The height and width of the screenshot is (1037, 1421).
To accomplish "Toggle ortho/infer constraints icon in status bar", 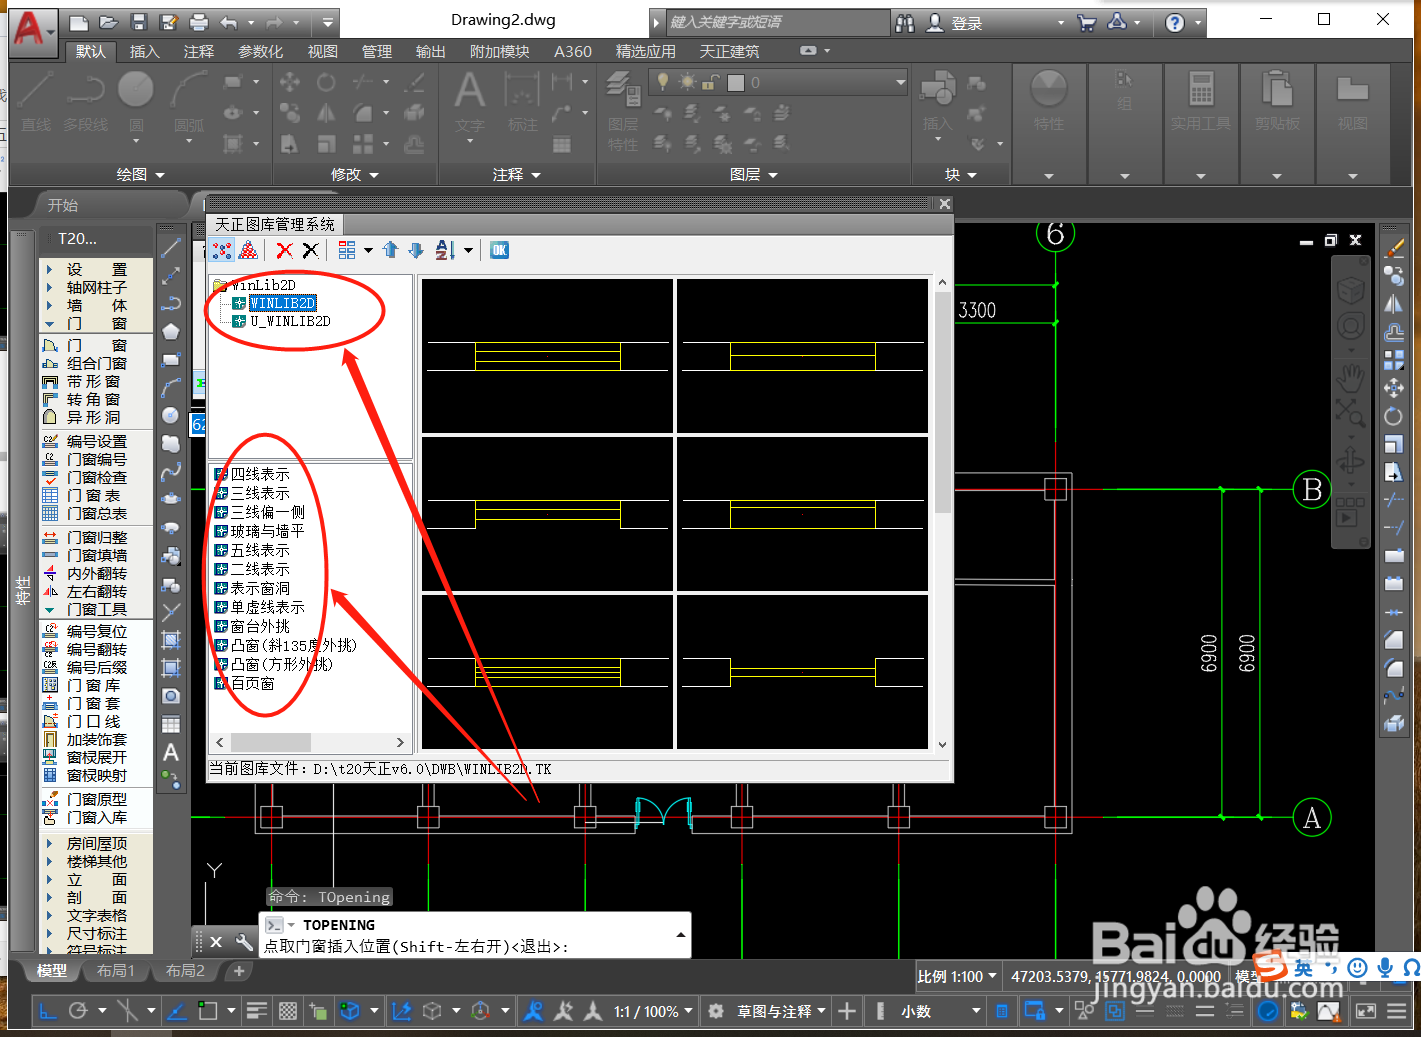I will (x=47, y=1011).
